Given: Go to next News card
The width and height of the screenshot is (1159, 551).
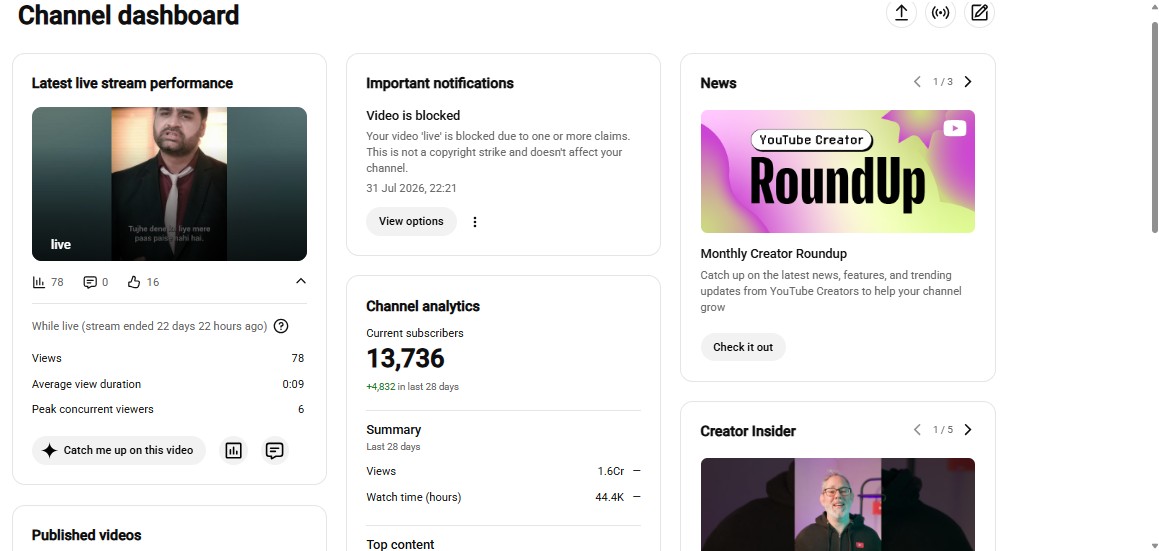Looking at the screenshot, I should 968,82.
